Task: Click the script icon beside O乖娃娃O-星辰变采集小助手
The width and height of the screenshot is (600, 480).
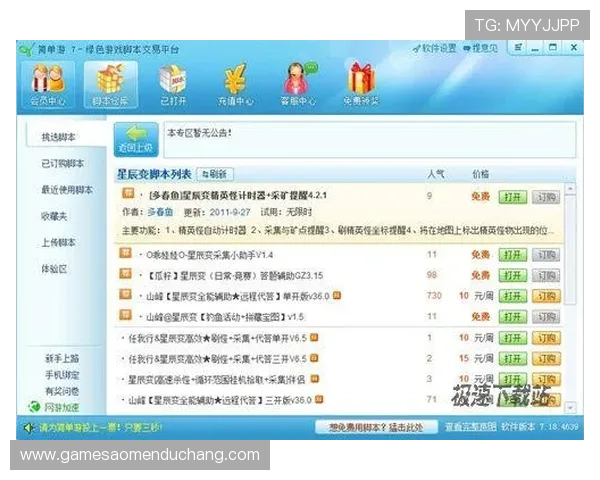Action: [126, 253]
